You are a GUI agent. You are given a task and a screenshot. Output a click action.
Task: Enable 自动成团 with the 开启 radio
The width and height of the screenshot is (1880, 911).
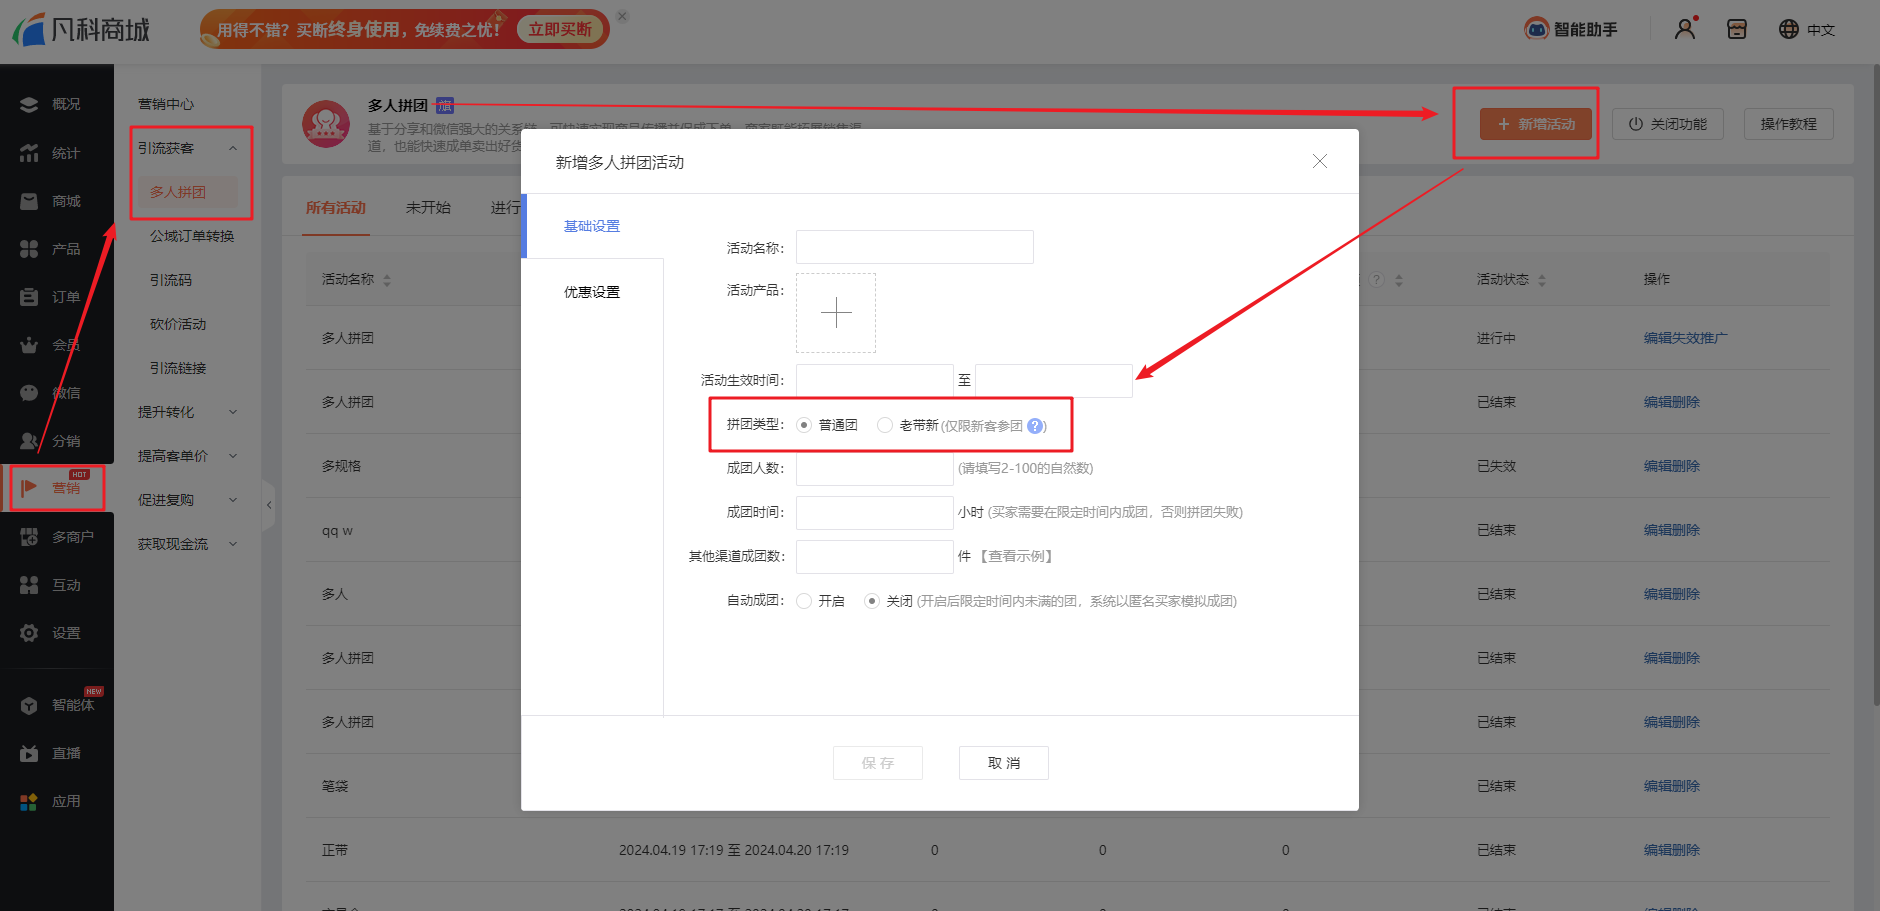point(804,601)
